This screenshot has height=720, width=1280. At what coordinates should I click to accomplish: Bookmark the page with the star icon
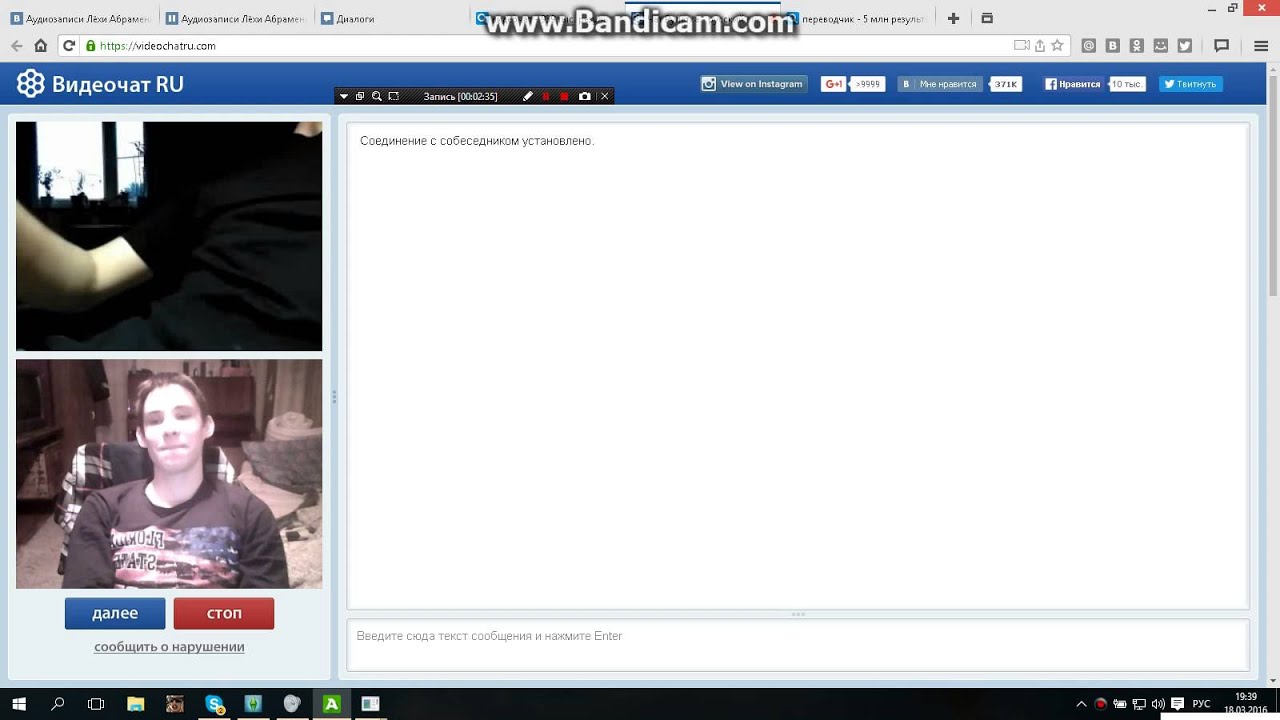(1057, 46)
